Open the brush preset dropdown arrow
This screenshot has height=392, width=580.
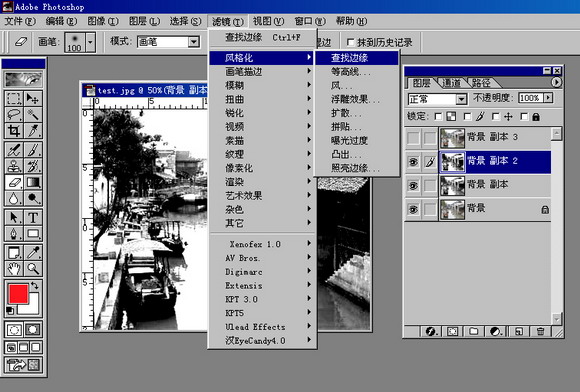tap(91, 42)
